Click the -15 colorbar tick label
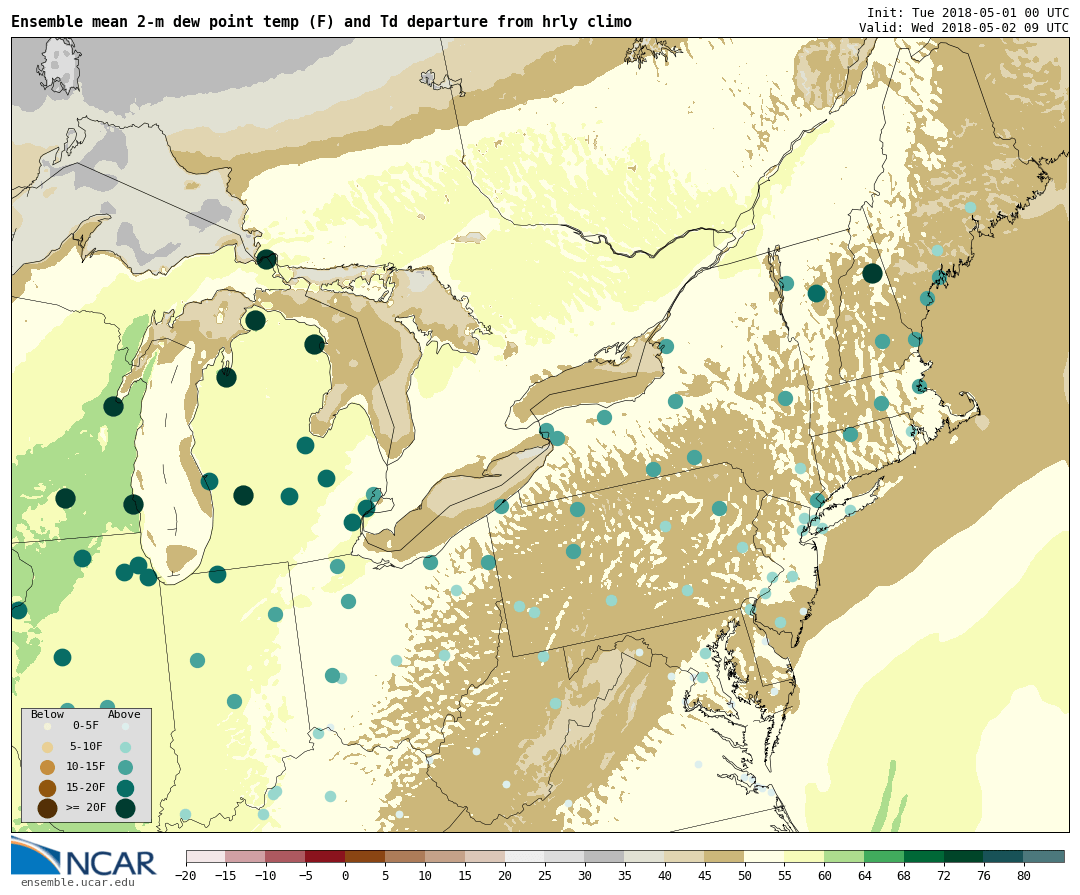 point(225,876)
